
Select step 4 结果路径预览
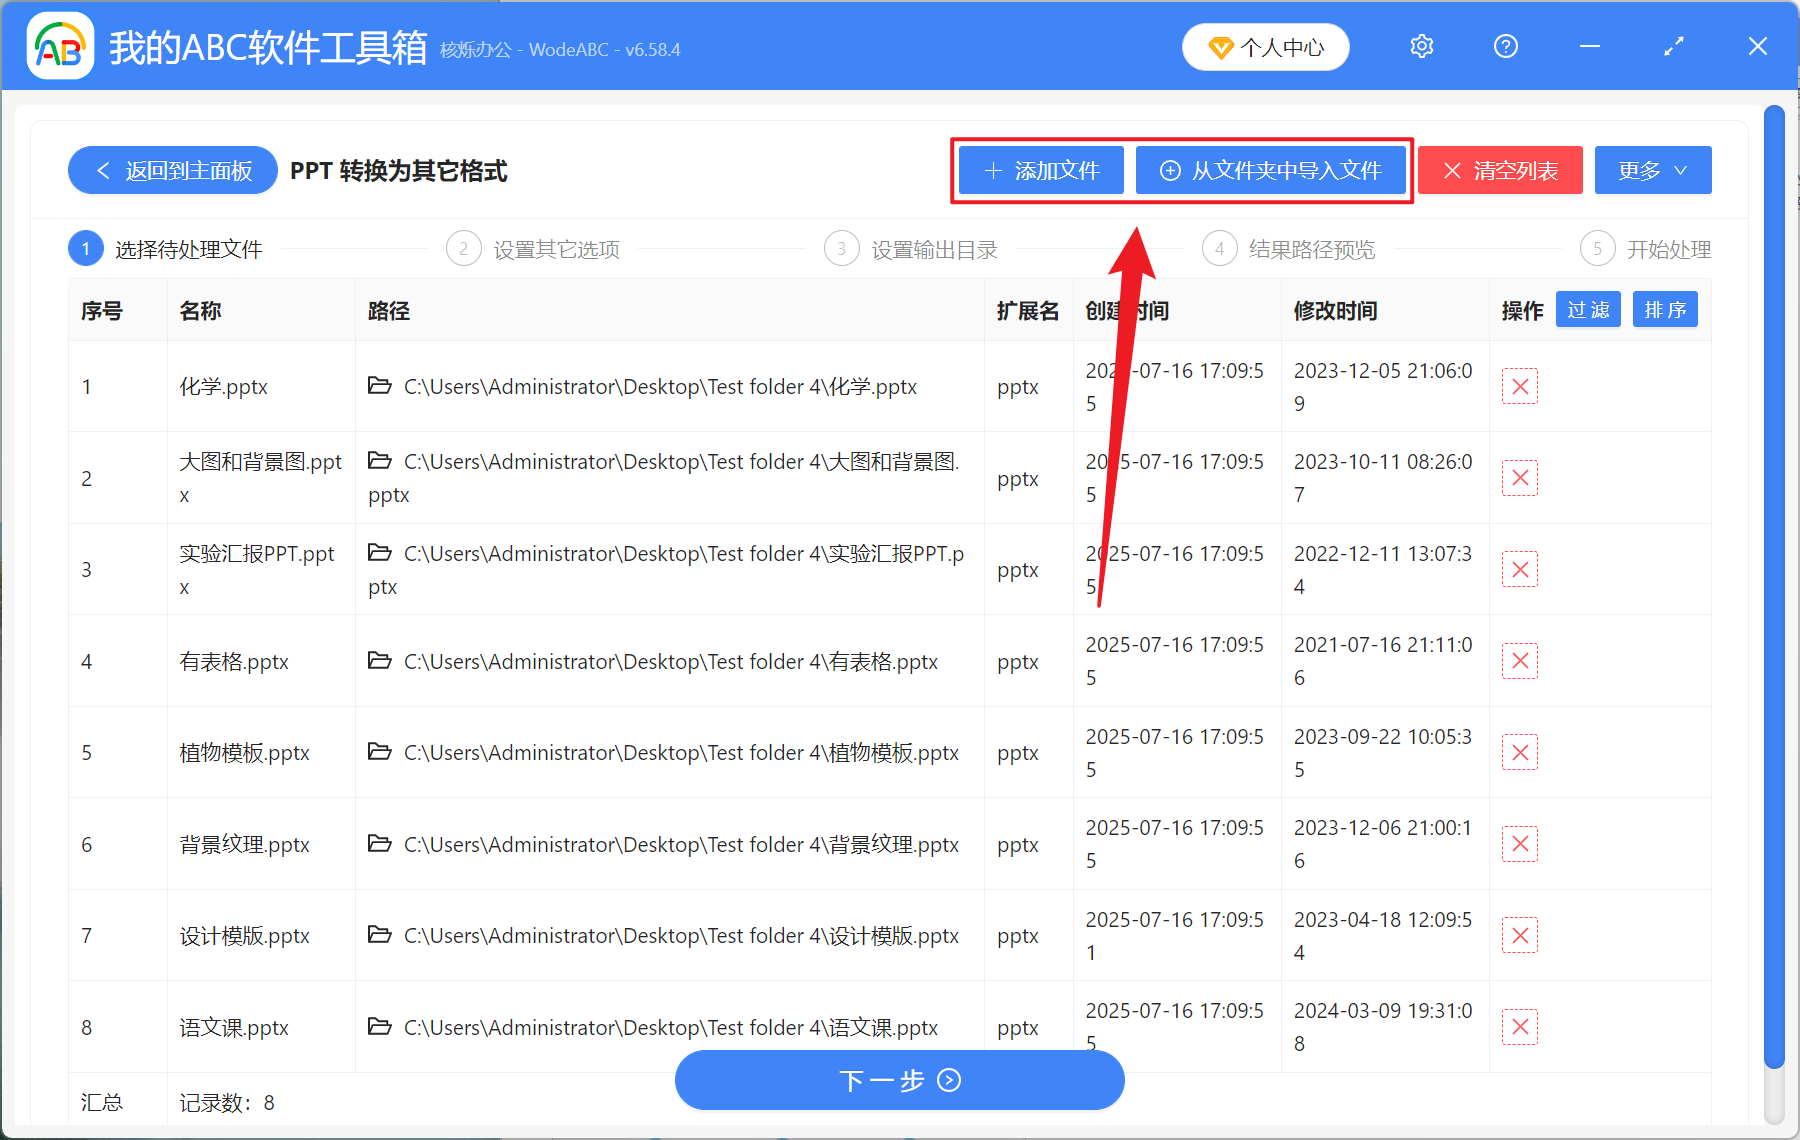1290,249
